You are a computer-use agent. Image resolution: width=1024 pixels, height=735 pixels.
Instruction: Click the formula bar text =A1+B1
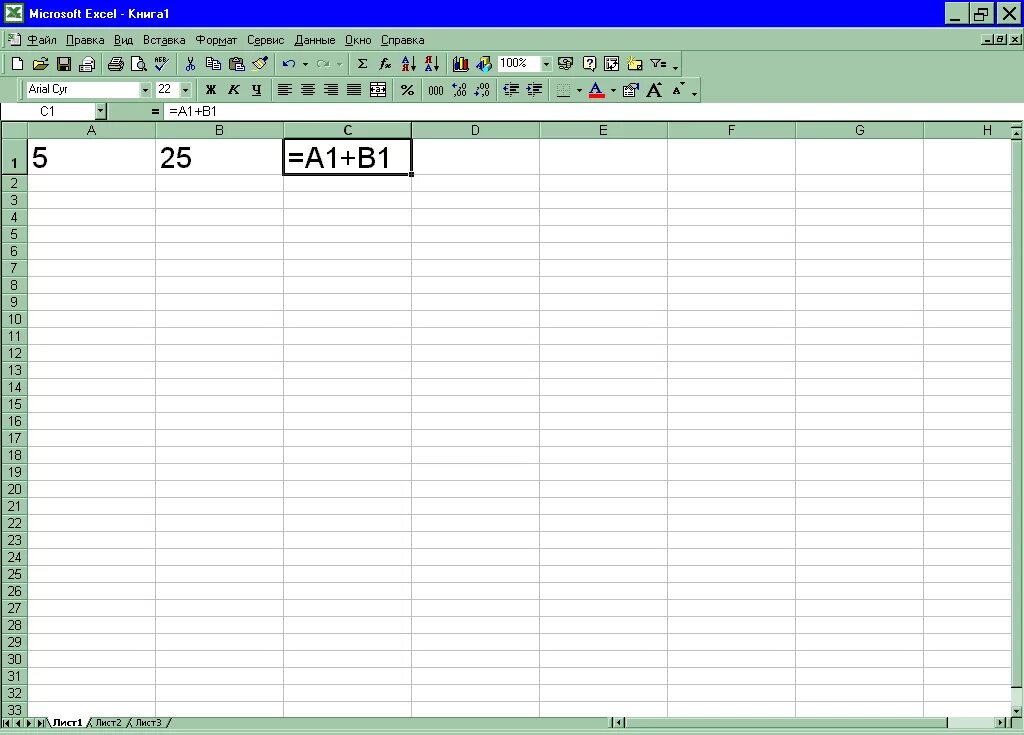click(x=193, y=111)
